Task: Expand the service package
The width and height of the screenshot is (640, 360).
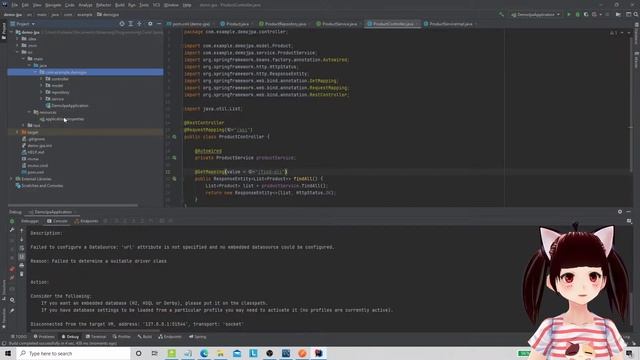Action: coord(42,99)
